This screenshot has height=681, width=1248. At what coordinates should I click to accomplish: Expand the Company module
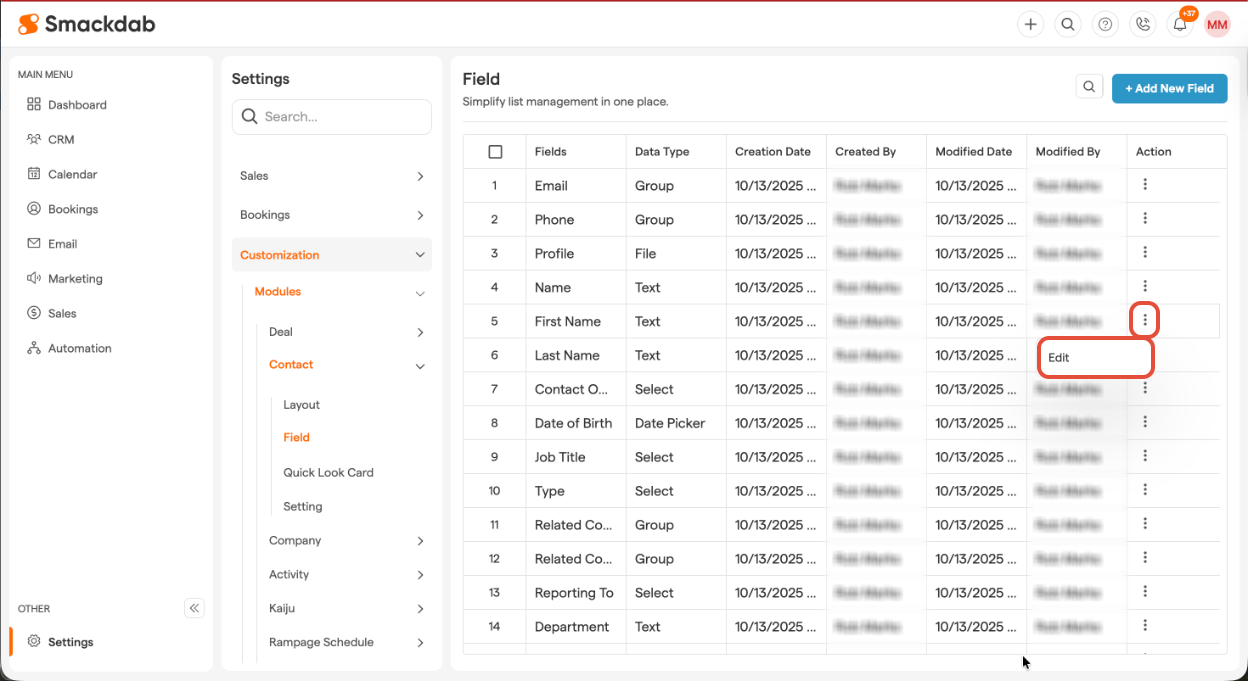pyautogui.click(x=420, y=541)
